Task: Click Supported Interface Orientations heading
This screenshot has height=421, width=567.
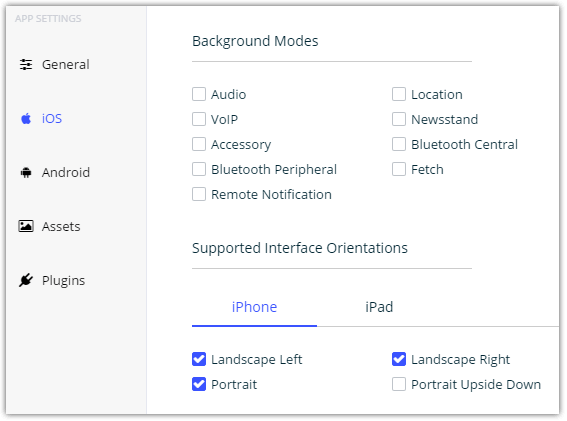Action: (x=300, y=248)
